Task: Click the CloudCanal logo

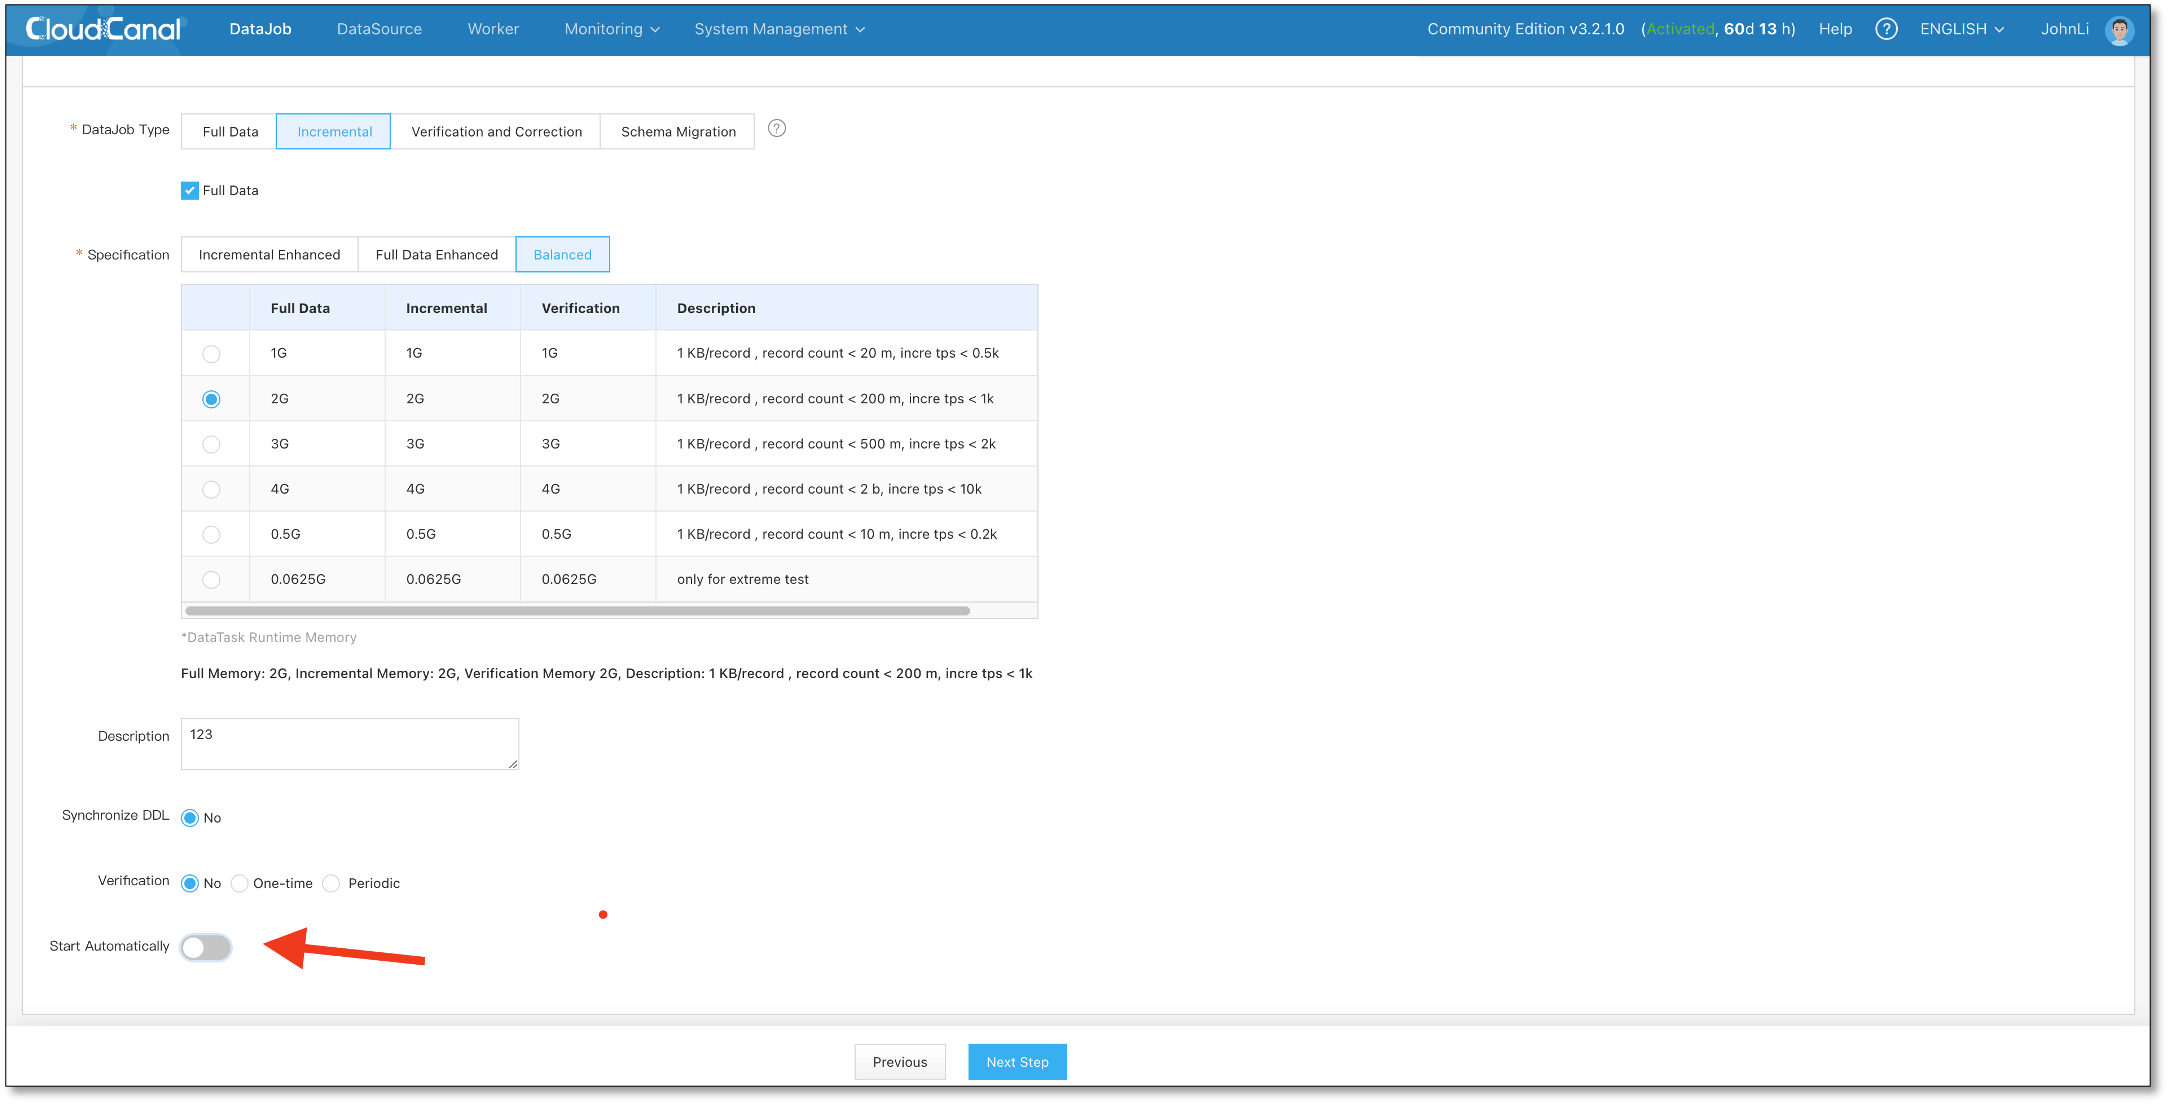Action: click(104, 29)
